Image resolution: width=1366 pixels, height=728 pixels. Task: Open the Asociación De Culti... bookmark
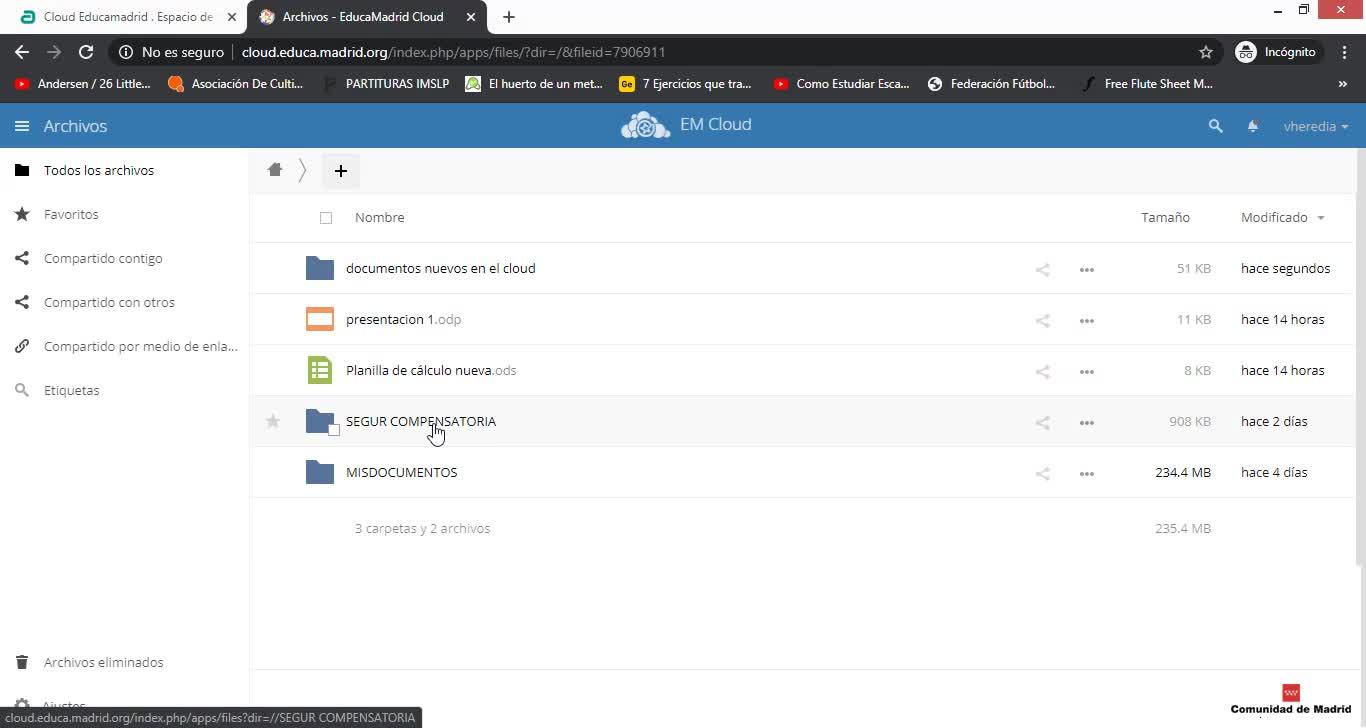236,84
